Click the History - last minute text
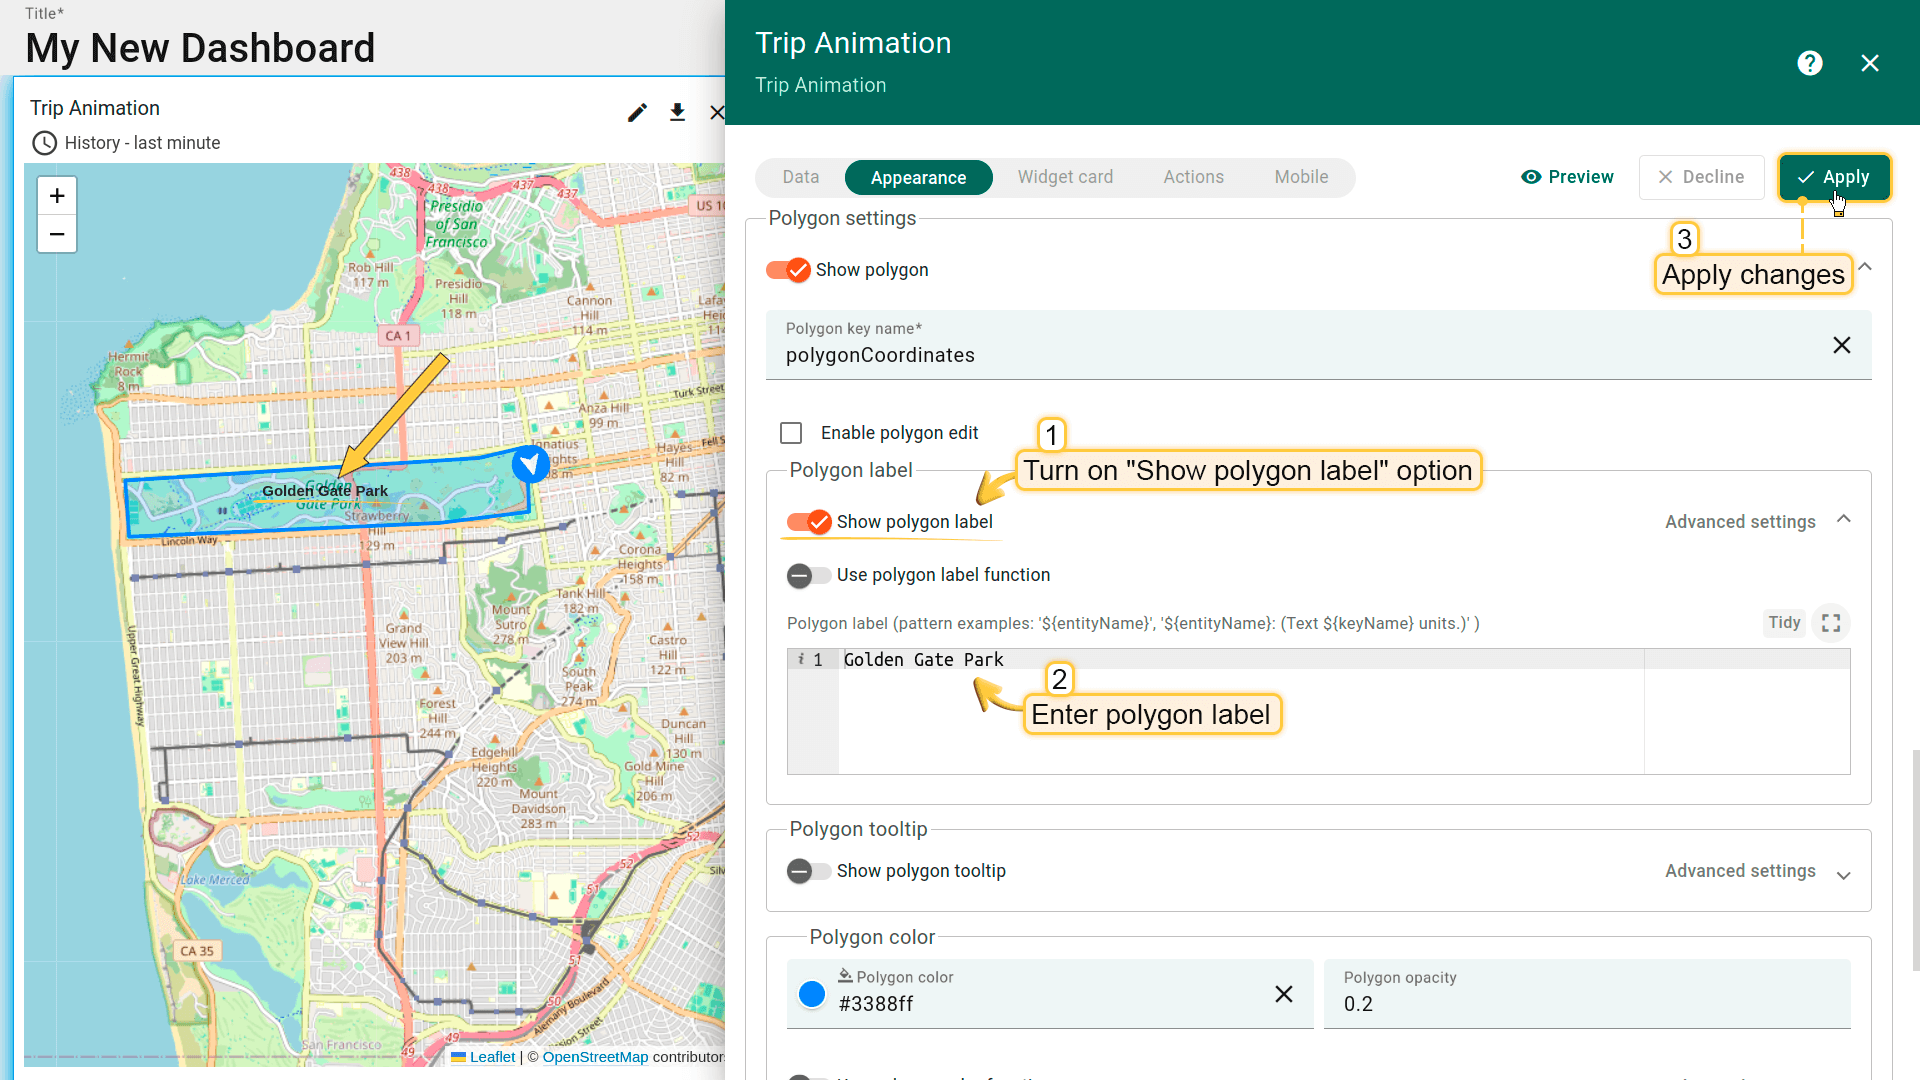The width and height of the screenshot is (1920, 1080). click(x=143, y=143)
